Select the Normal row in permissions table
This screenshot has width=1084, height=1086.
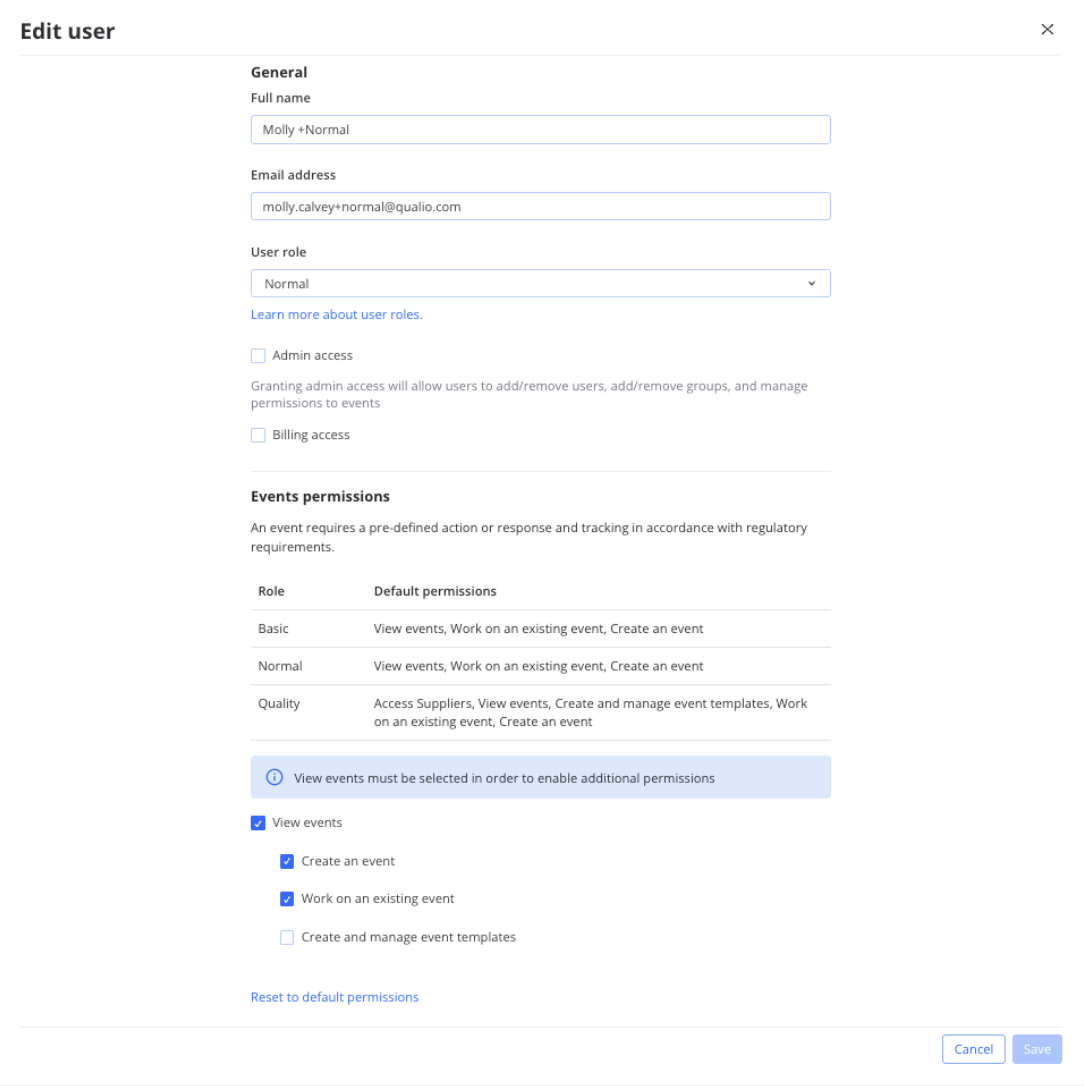540,666
